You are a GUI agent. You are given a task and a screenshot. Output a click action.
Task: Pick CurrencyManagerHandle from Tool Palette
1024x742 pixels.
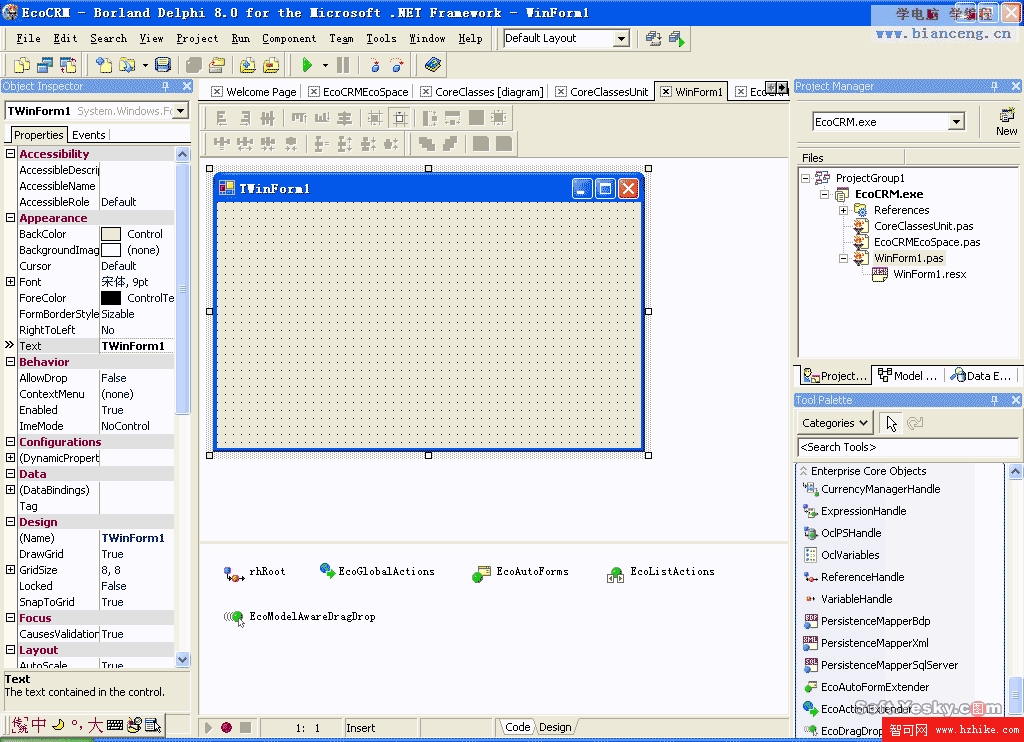click(x=872, y=489)
